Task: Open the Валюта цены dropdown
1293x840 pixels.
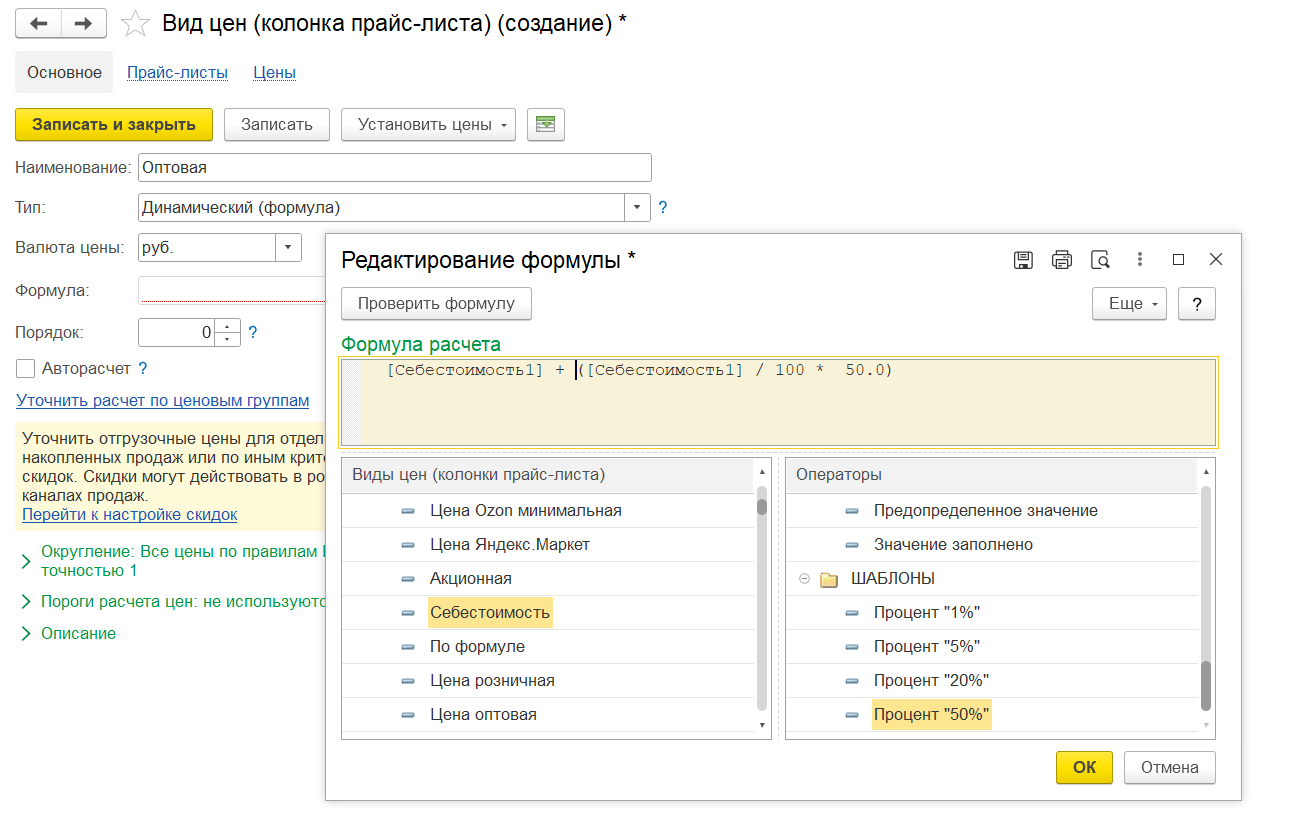Action: [x=288, y=248]
